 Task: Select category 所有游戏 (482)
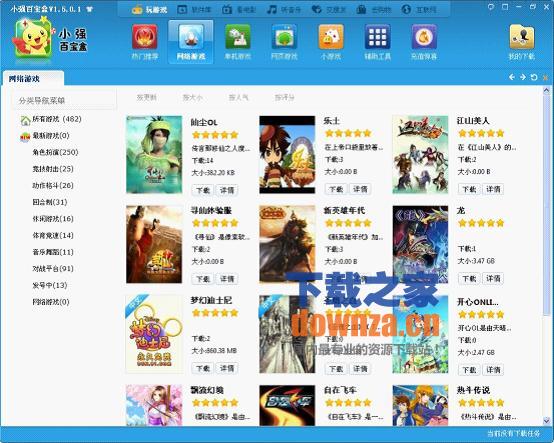point(57,119)
